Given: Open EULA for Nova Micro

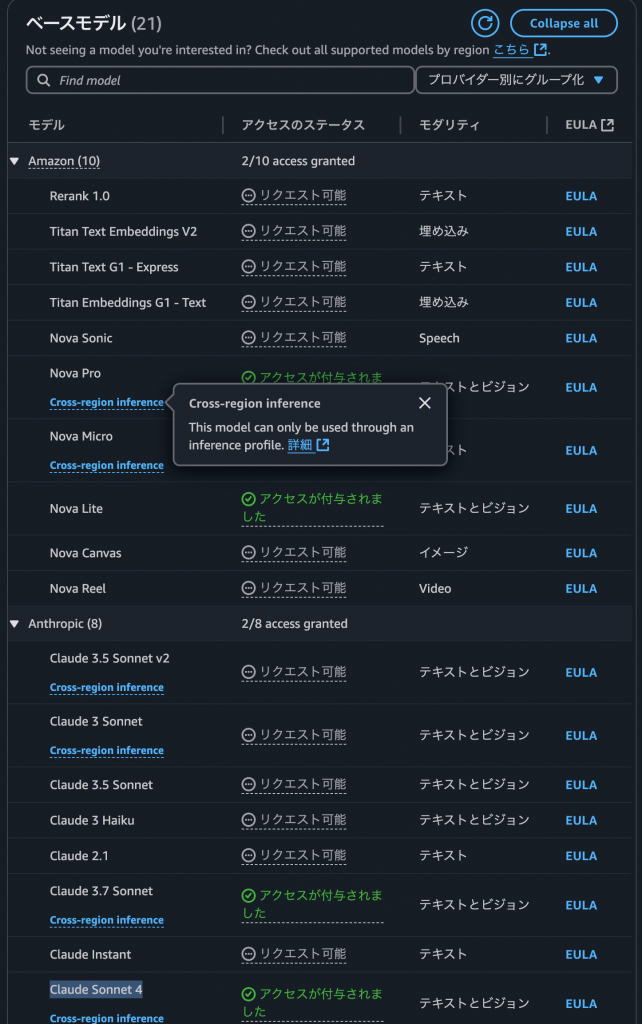Looking at the screenshot, I should 581,451.
